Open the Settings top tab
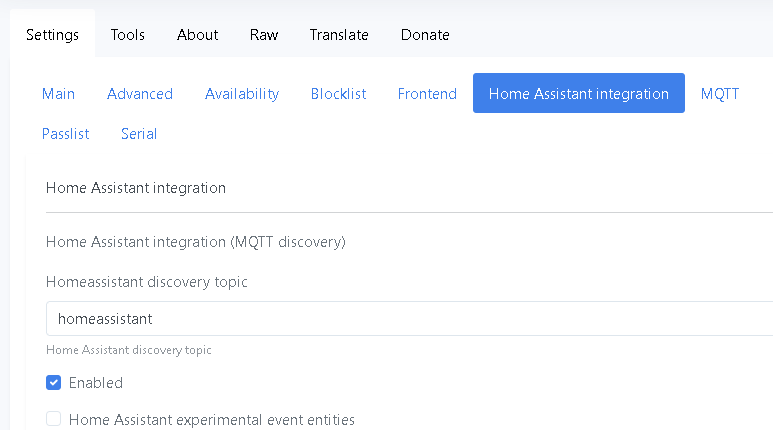Screen dimensions: 773x430 pos(52,35)
